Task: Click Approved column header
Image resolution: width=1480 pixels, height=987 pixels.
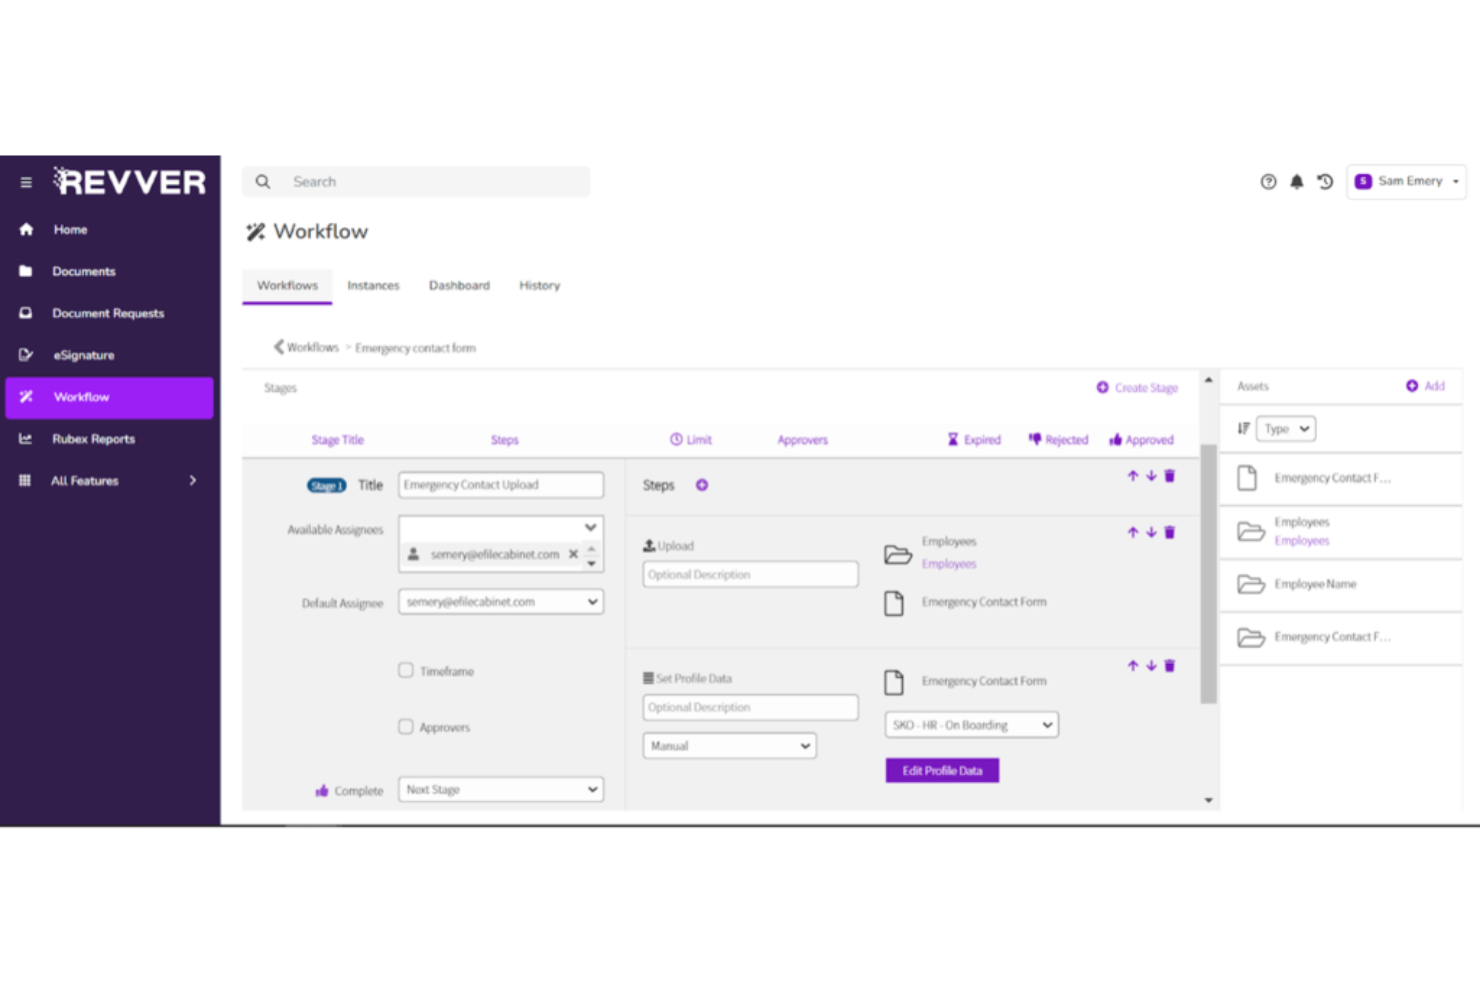Action: pyautogui.click(x=1141, y=440)
